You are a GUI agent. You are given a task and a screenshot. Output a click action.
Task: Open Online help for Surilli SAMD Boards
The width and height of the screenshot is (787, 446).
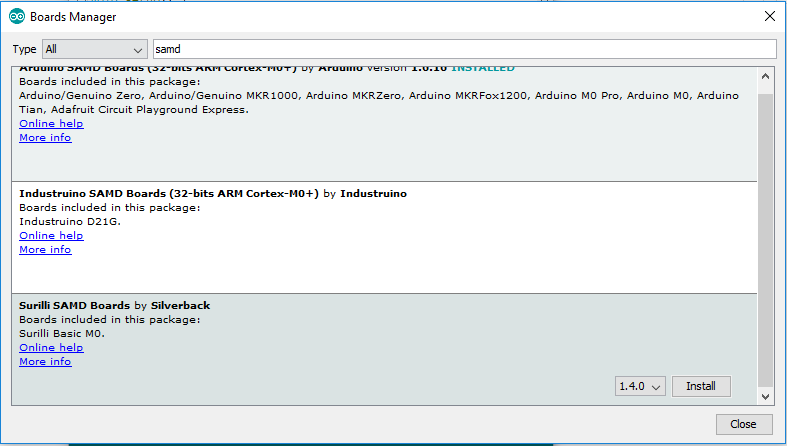(51, 347)
